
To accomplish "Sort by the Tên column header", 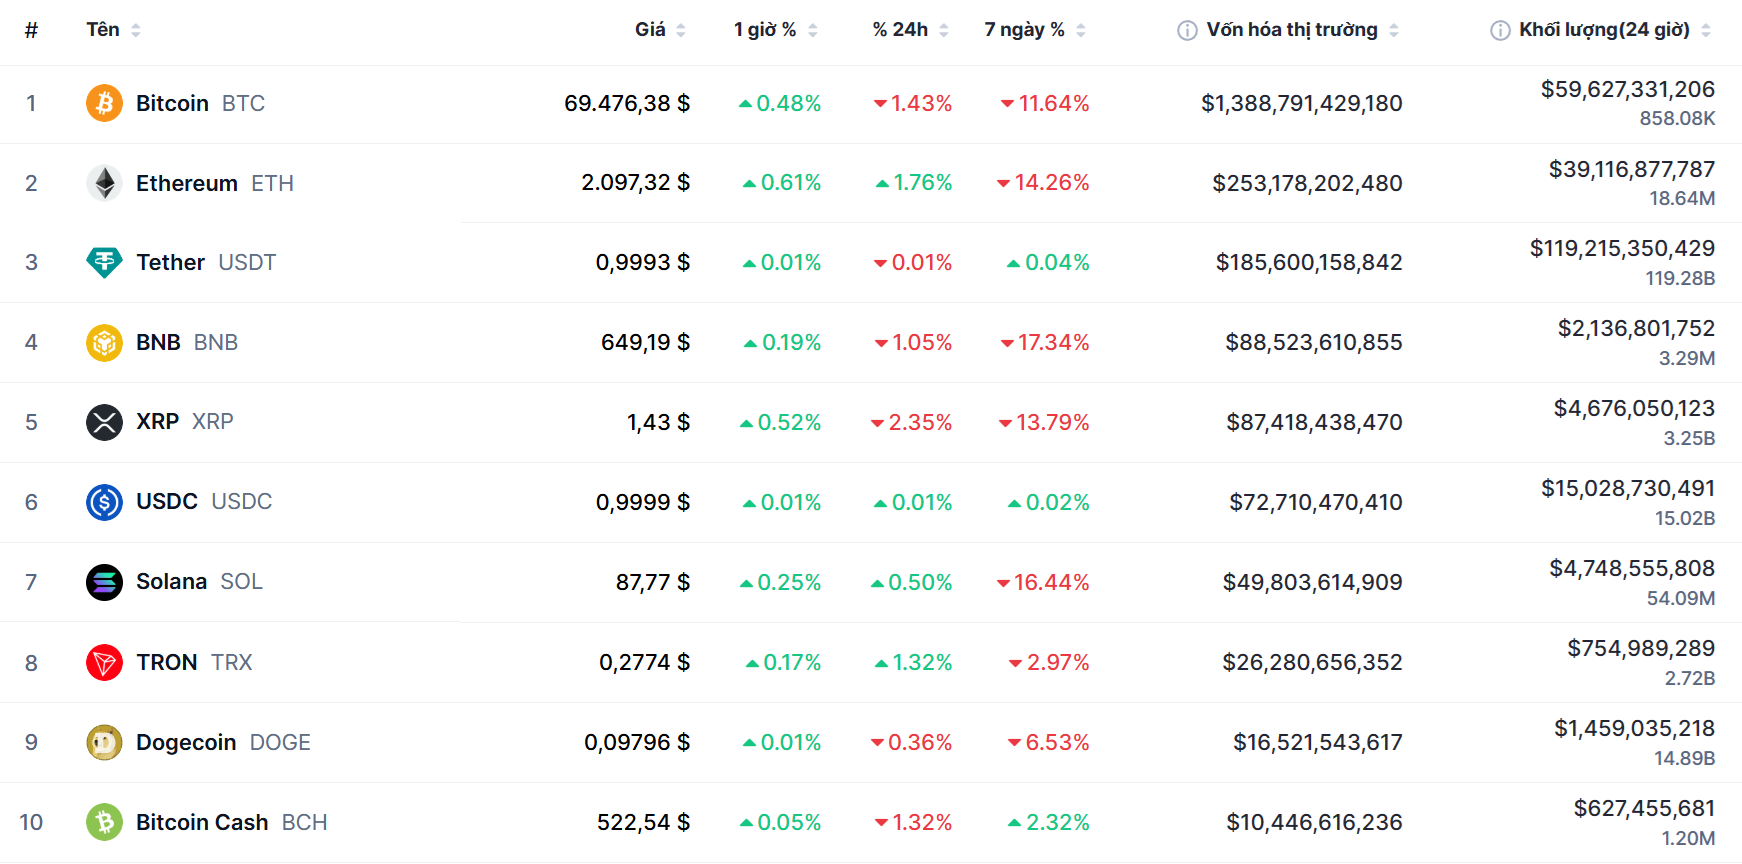I will coord(103,30).
